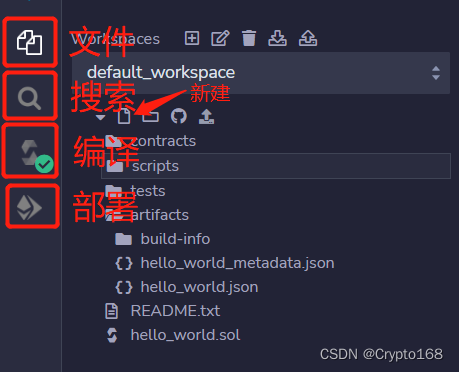The height and width of the screenshot is (372, 459).
Task: Expand the scripts folder
Action: tap(276, 166)
